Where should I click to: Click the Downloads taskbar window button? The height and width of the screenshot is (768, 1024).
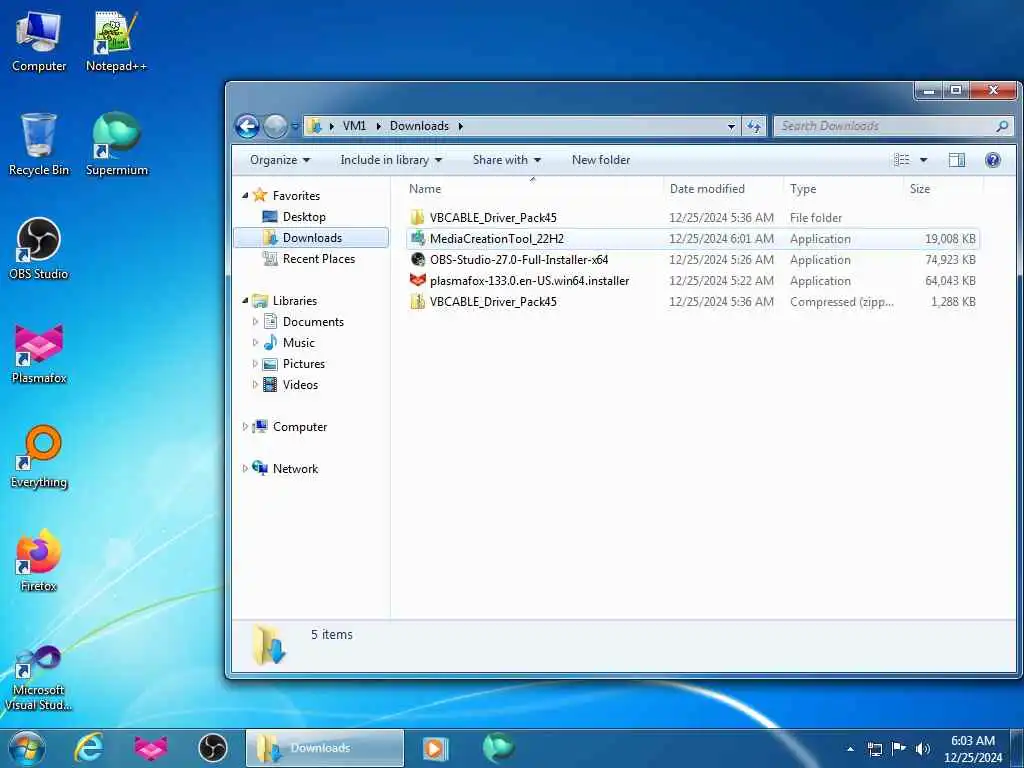pyautogui.click(x=325, y=748)
